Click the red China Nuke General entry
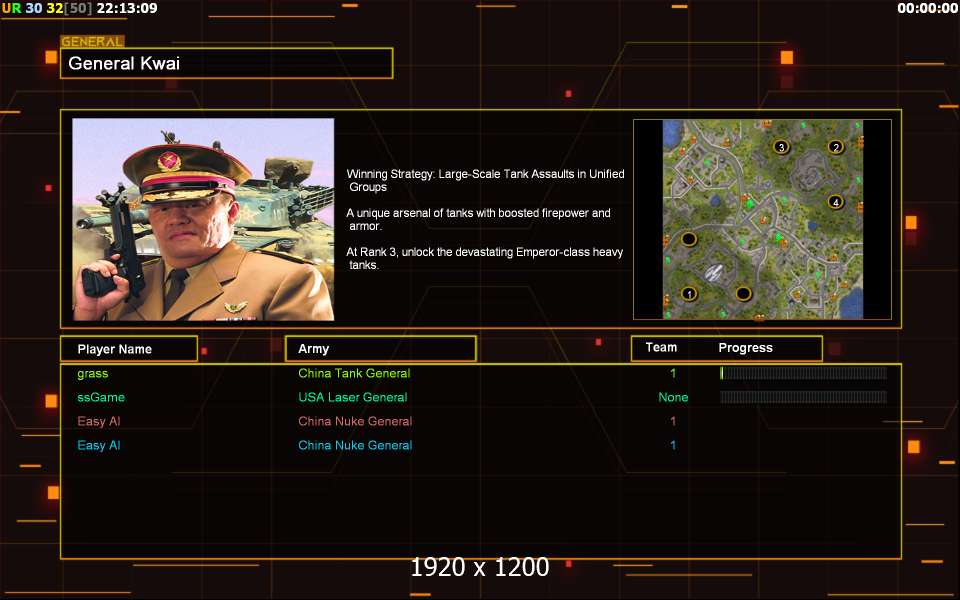Screen dimensions: 960x600 pyautogui.click(x=355, y=421)
